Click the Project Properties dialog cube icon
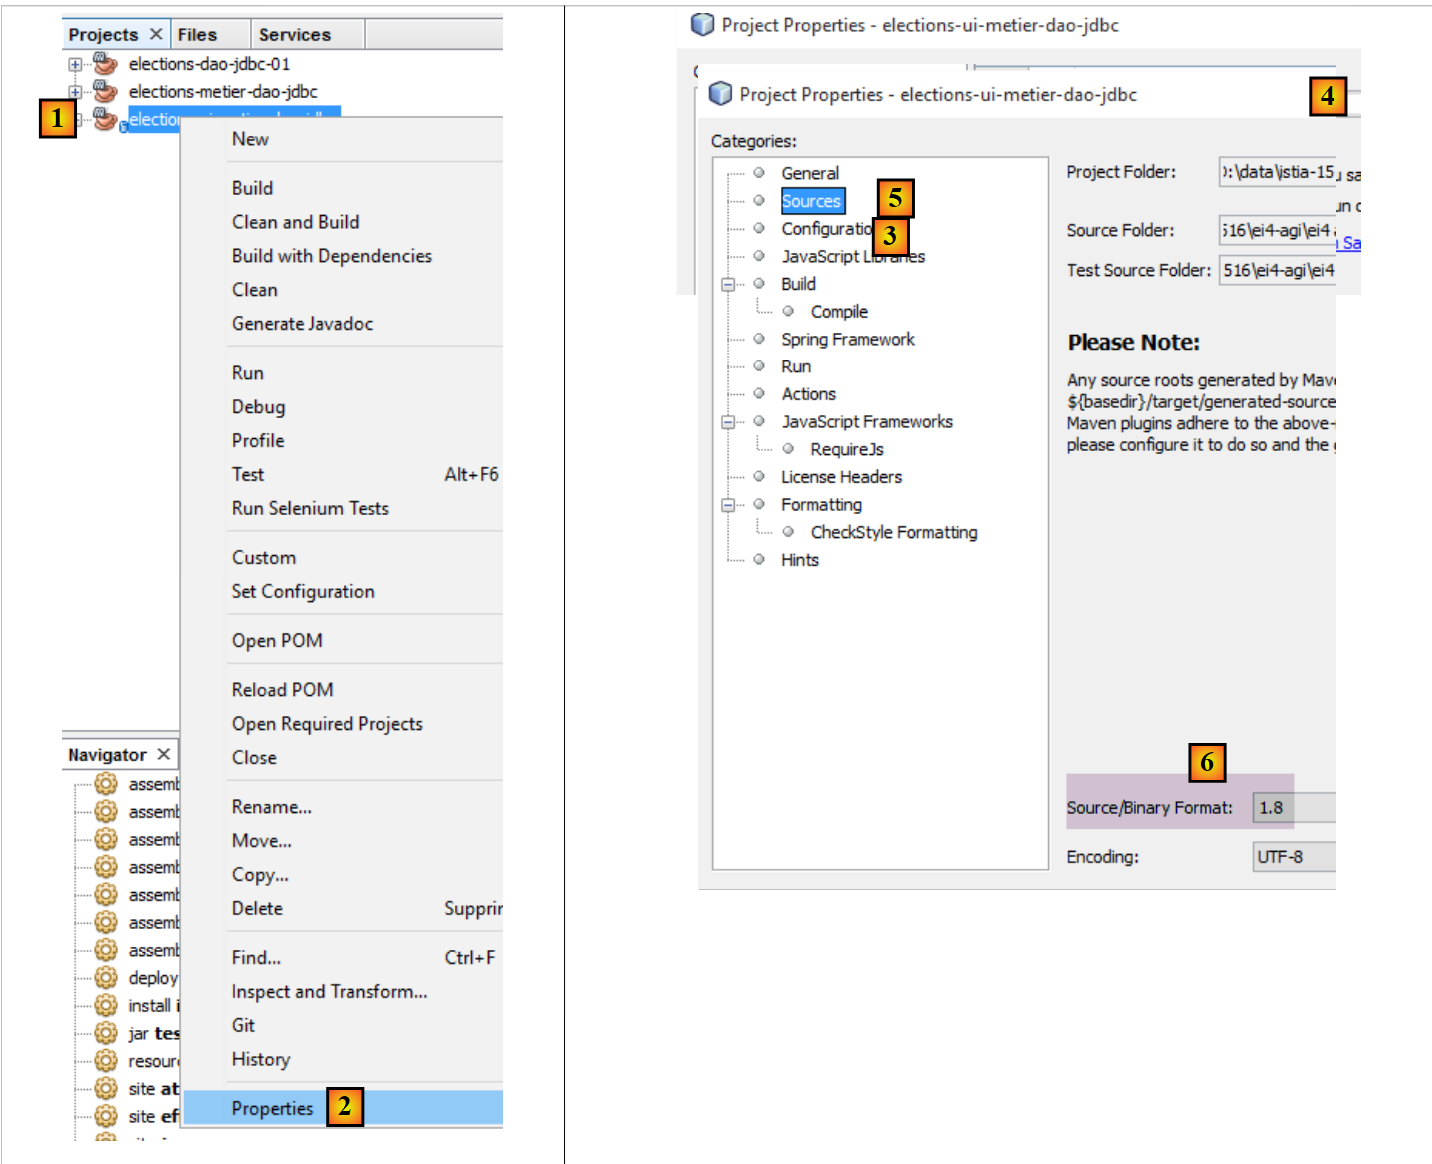The image size is (1432, 1164). [x=720, y=94]
